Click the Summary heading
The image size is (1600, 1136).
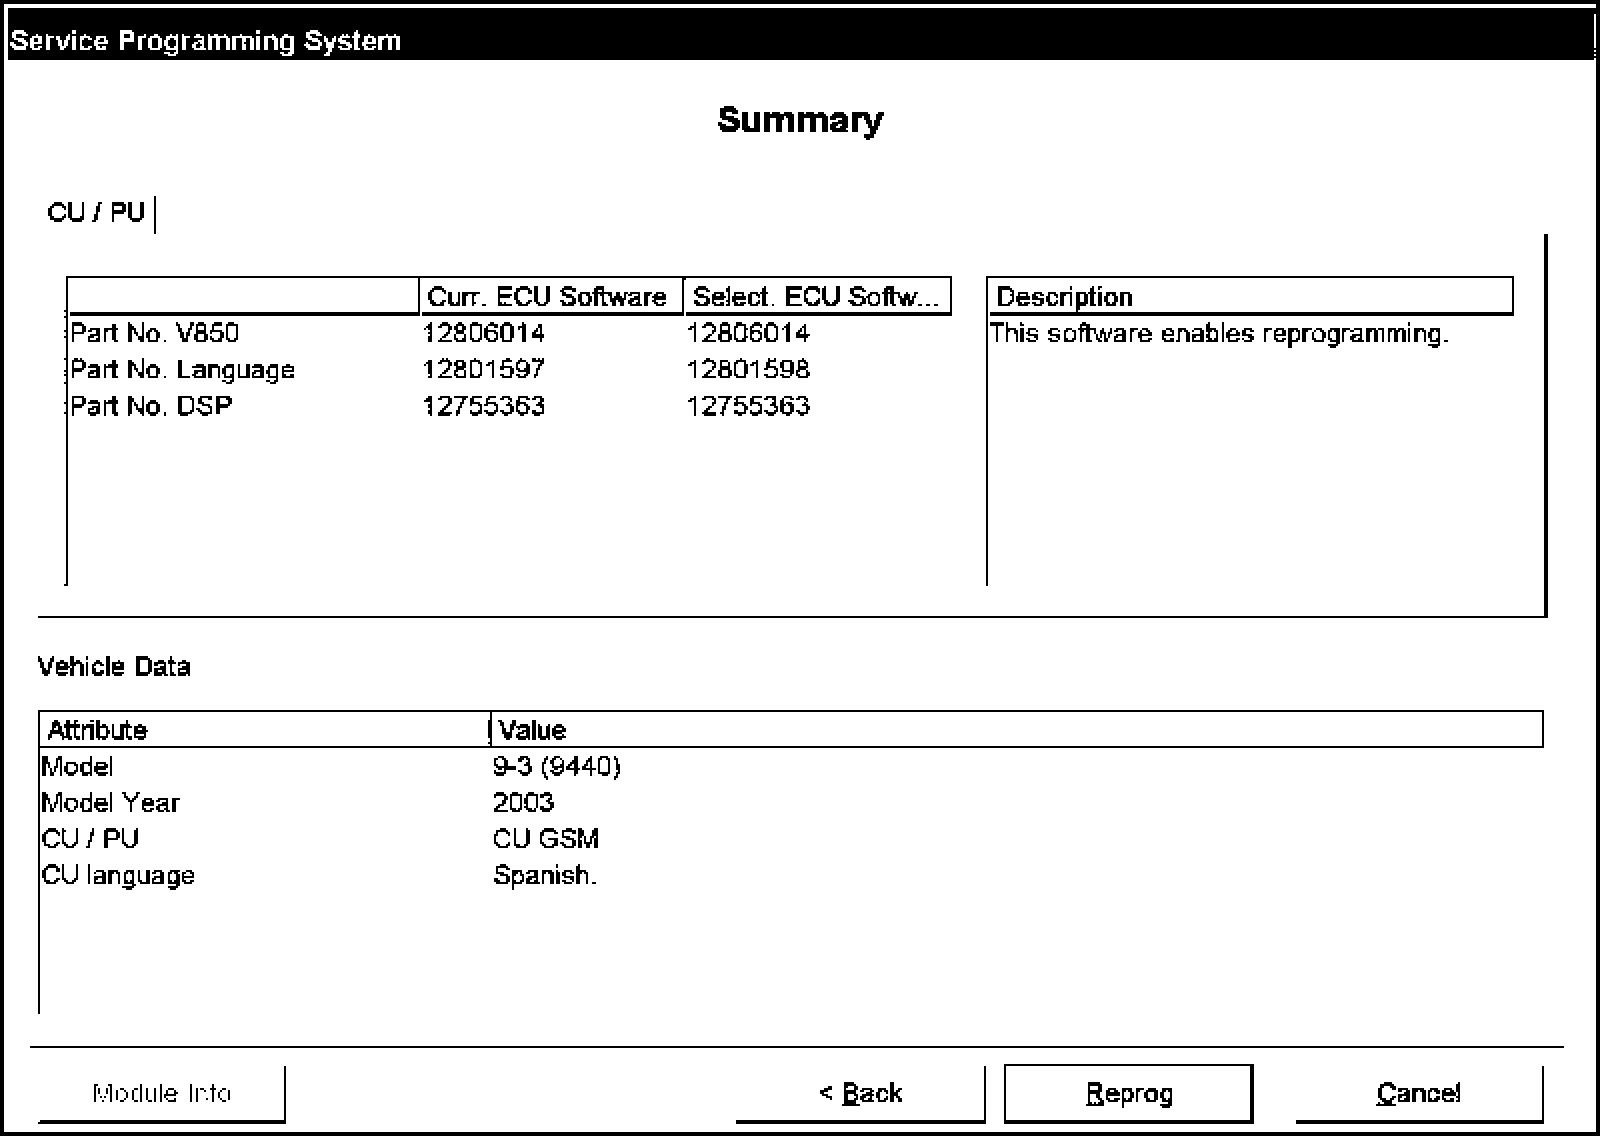800,120
